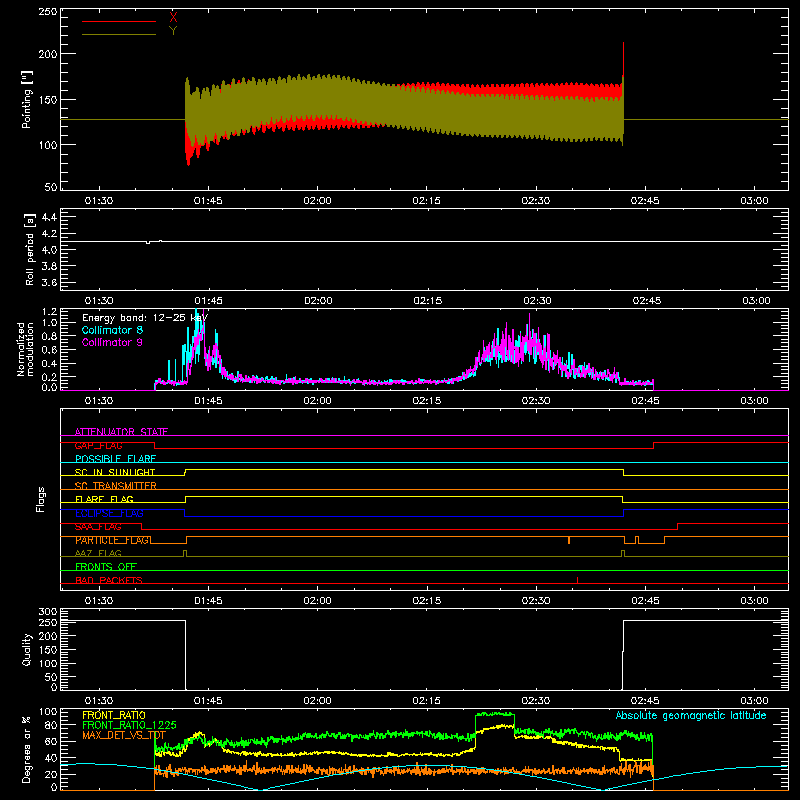This screenshot has width=800, height=800.
Task: Click the SC_TRANSMITTER flag label
Action: pos(116,486)
